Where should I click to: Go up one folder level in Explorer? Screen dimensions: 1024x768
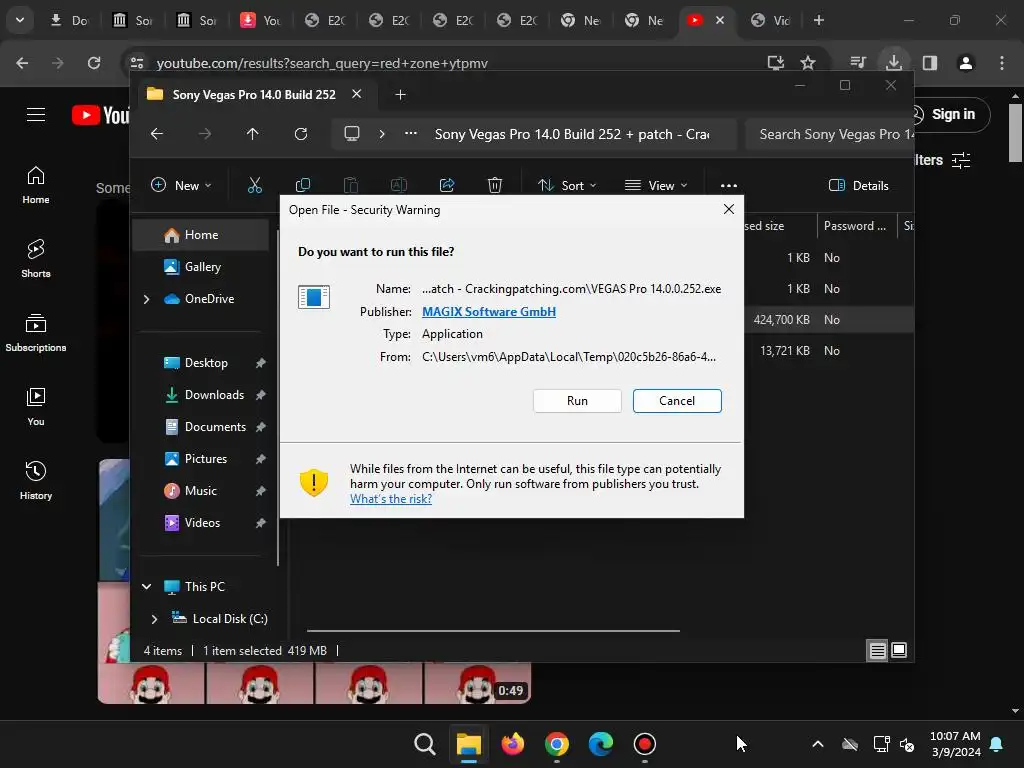click(253, 134)
